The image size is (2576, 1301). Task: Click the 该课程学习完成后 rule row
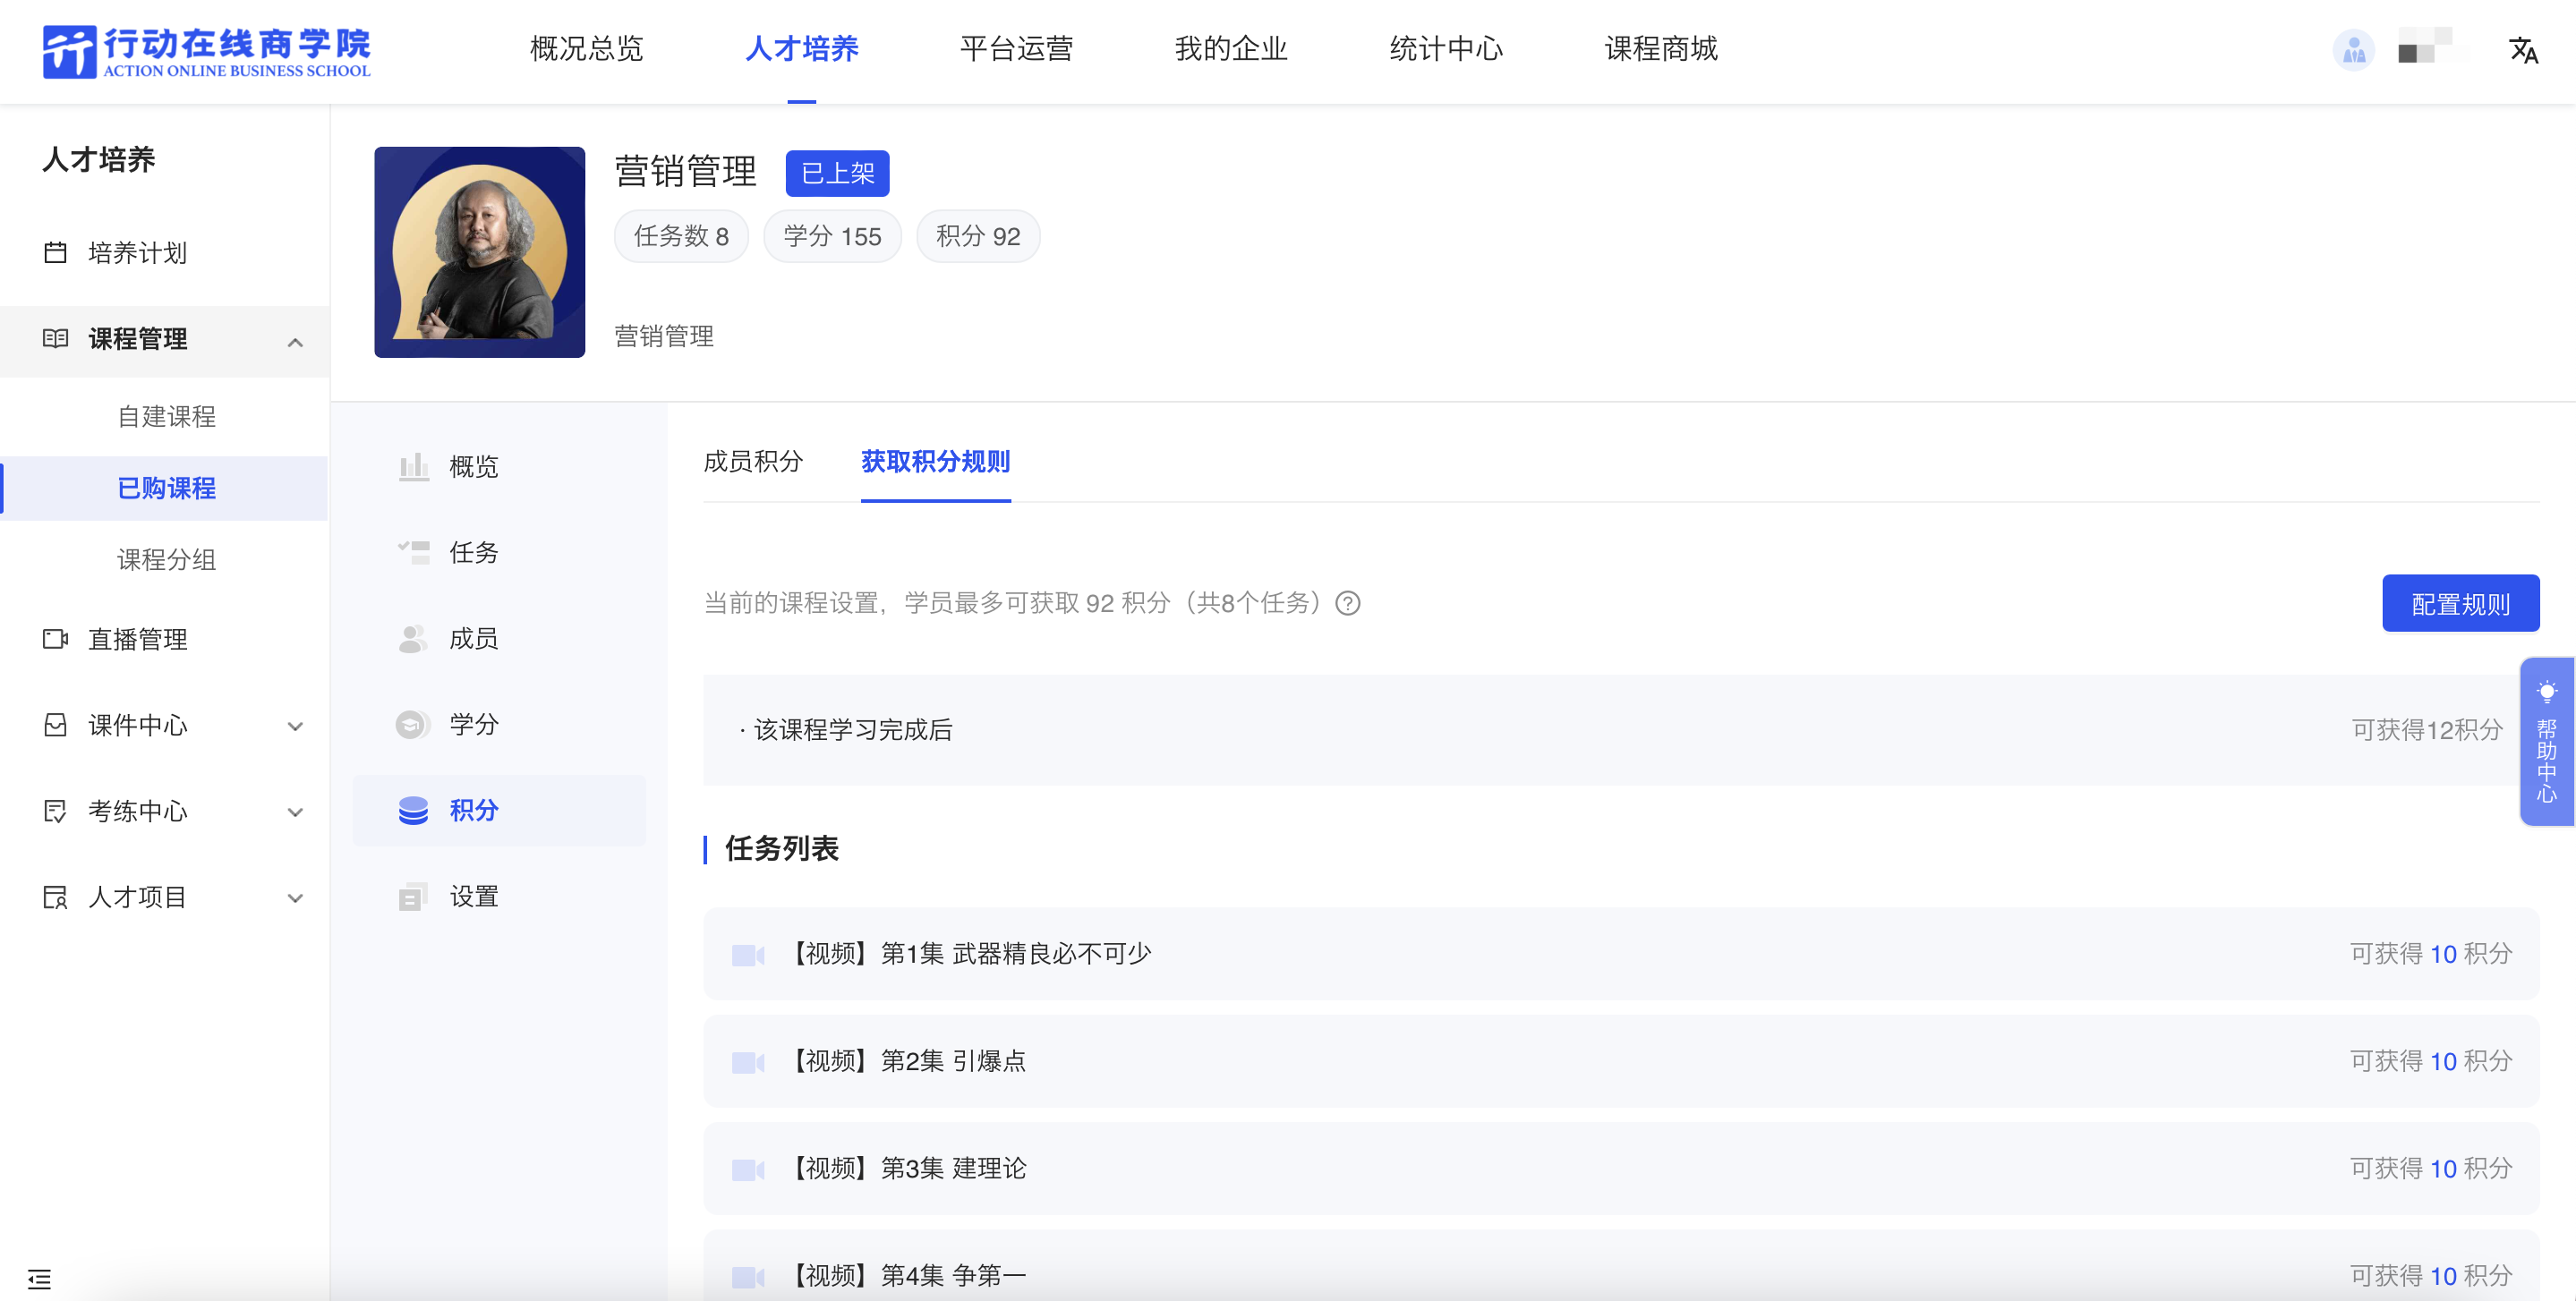click(1621, 730)
